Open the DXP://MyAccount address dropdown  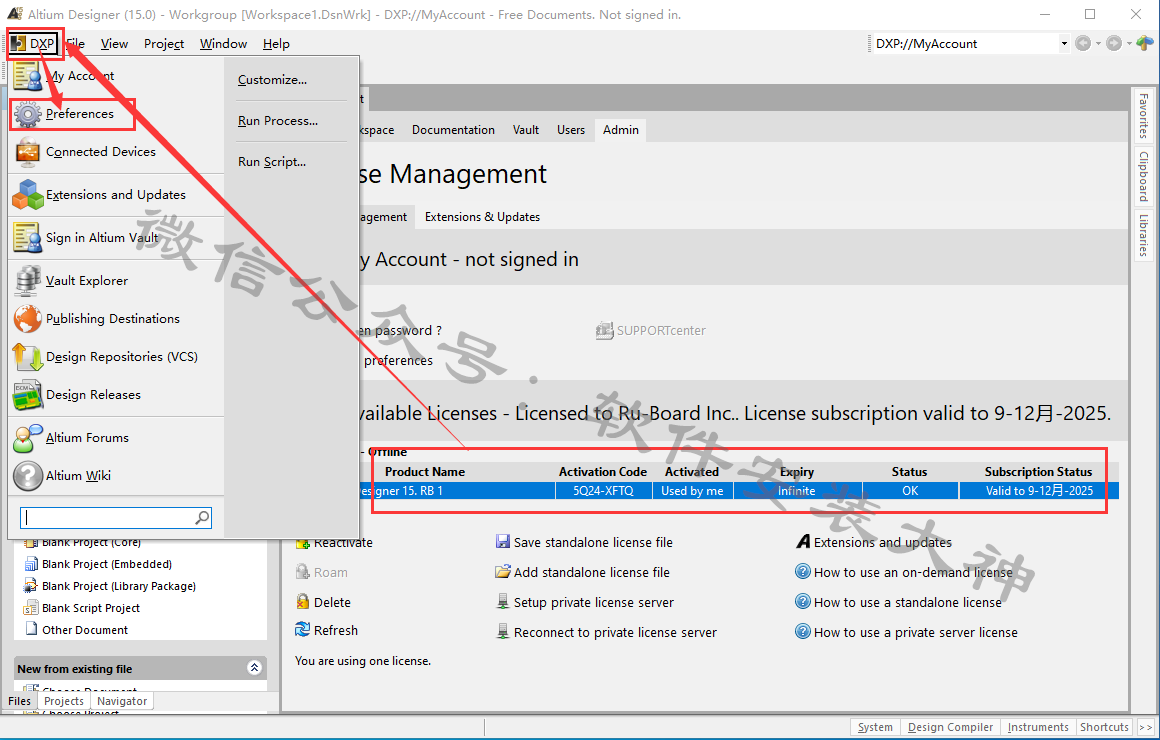[1064, 44]
